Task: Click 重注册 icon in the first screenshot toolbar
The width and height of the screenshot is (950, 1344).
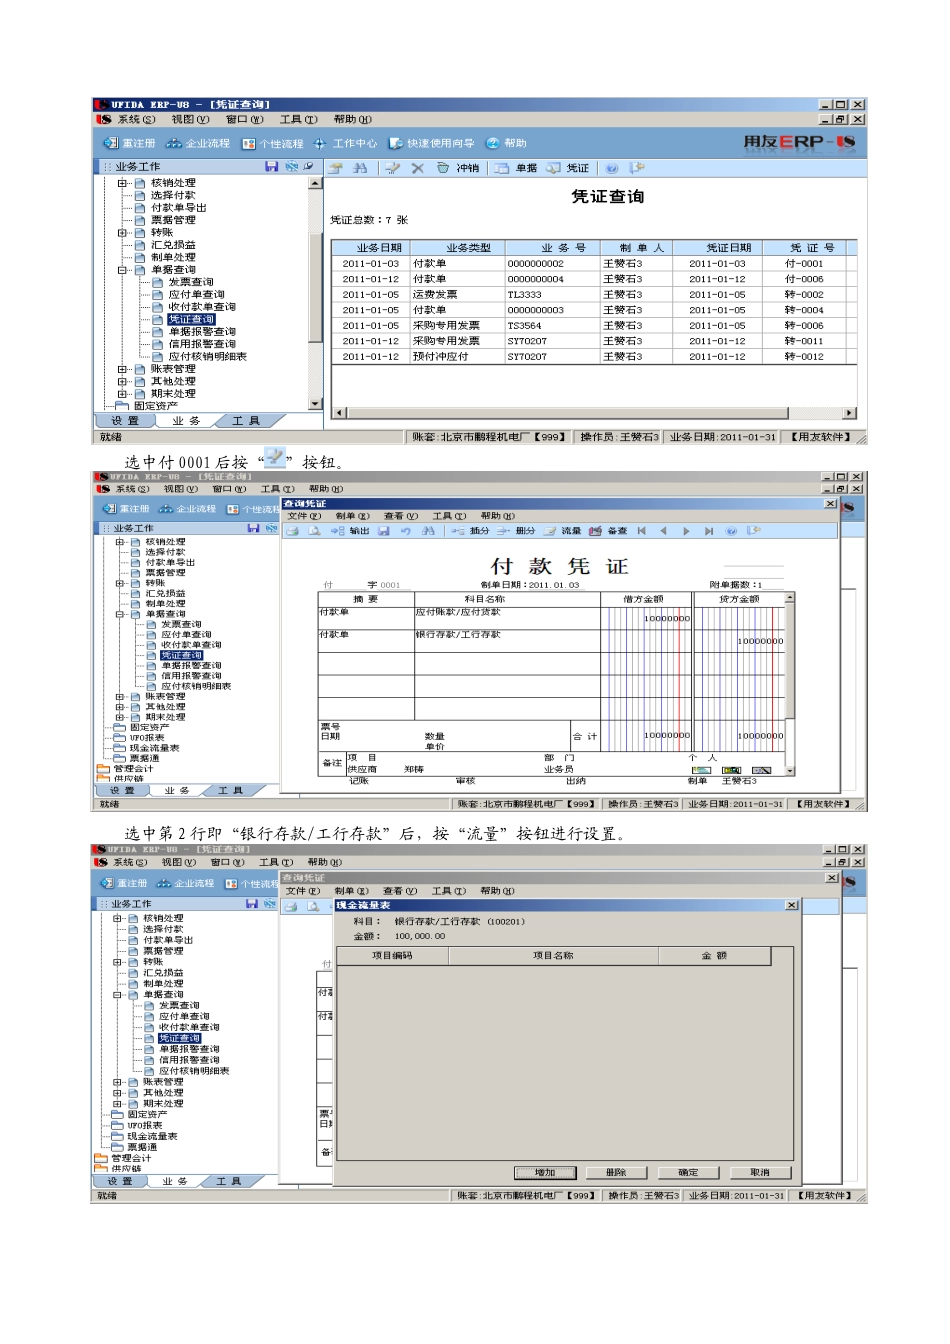Action: 110,144
